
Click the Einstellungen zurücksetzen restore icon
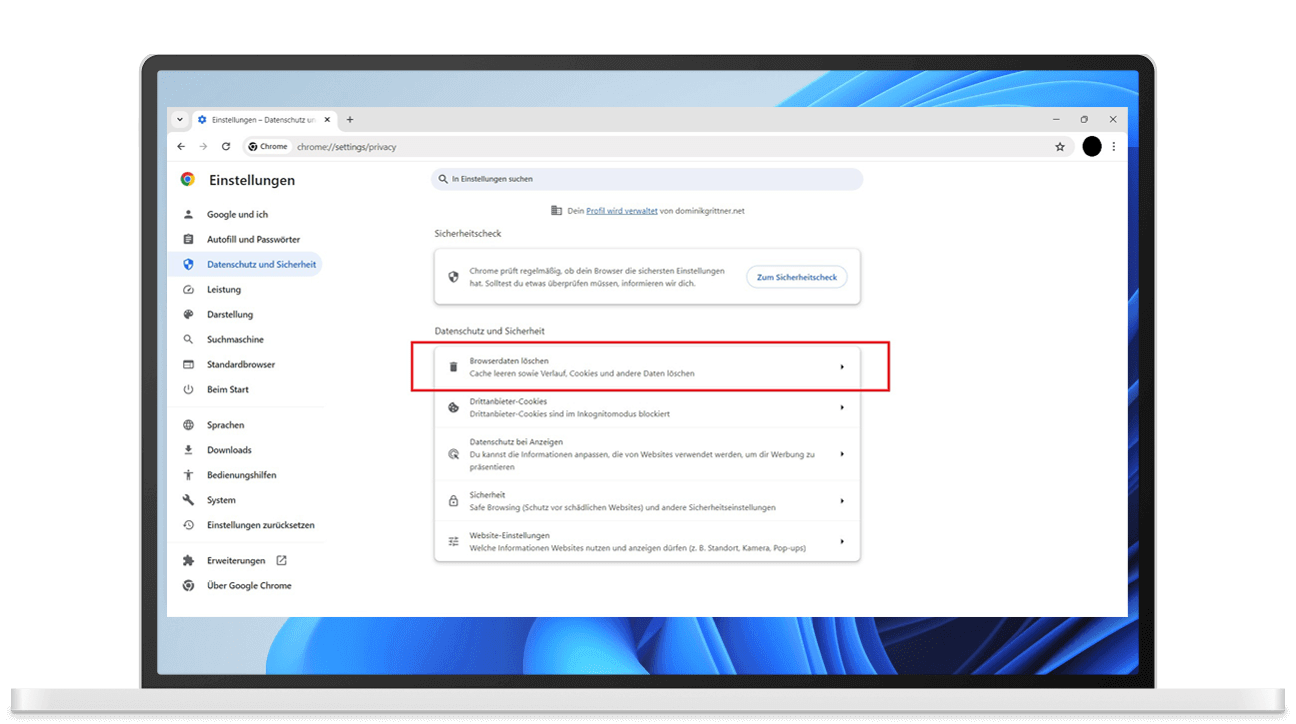(x=188, y=525)
